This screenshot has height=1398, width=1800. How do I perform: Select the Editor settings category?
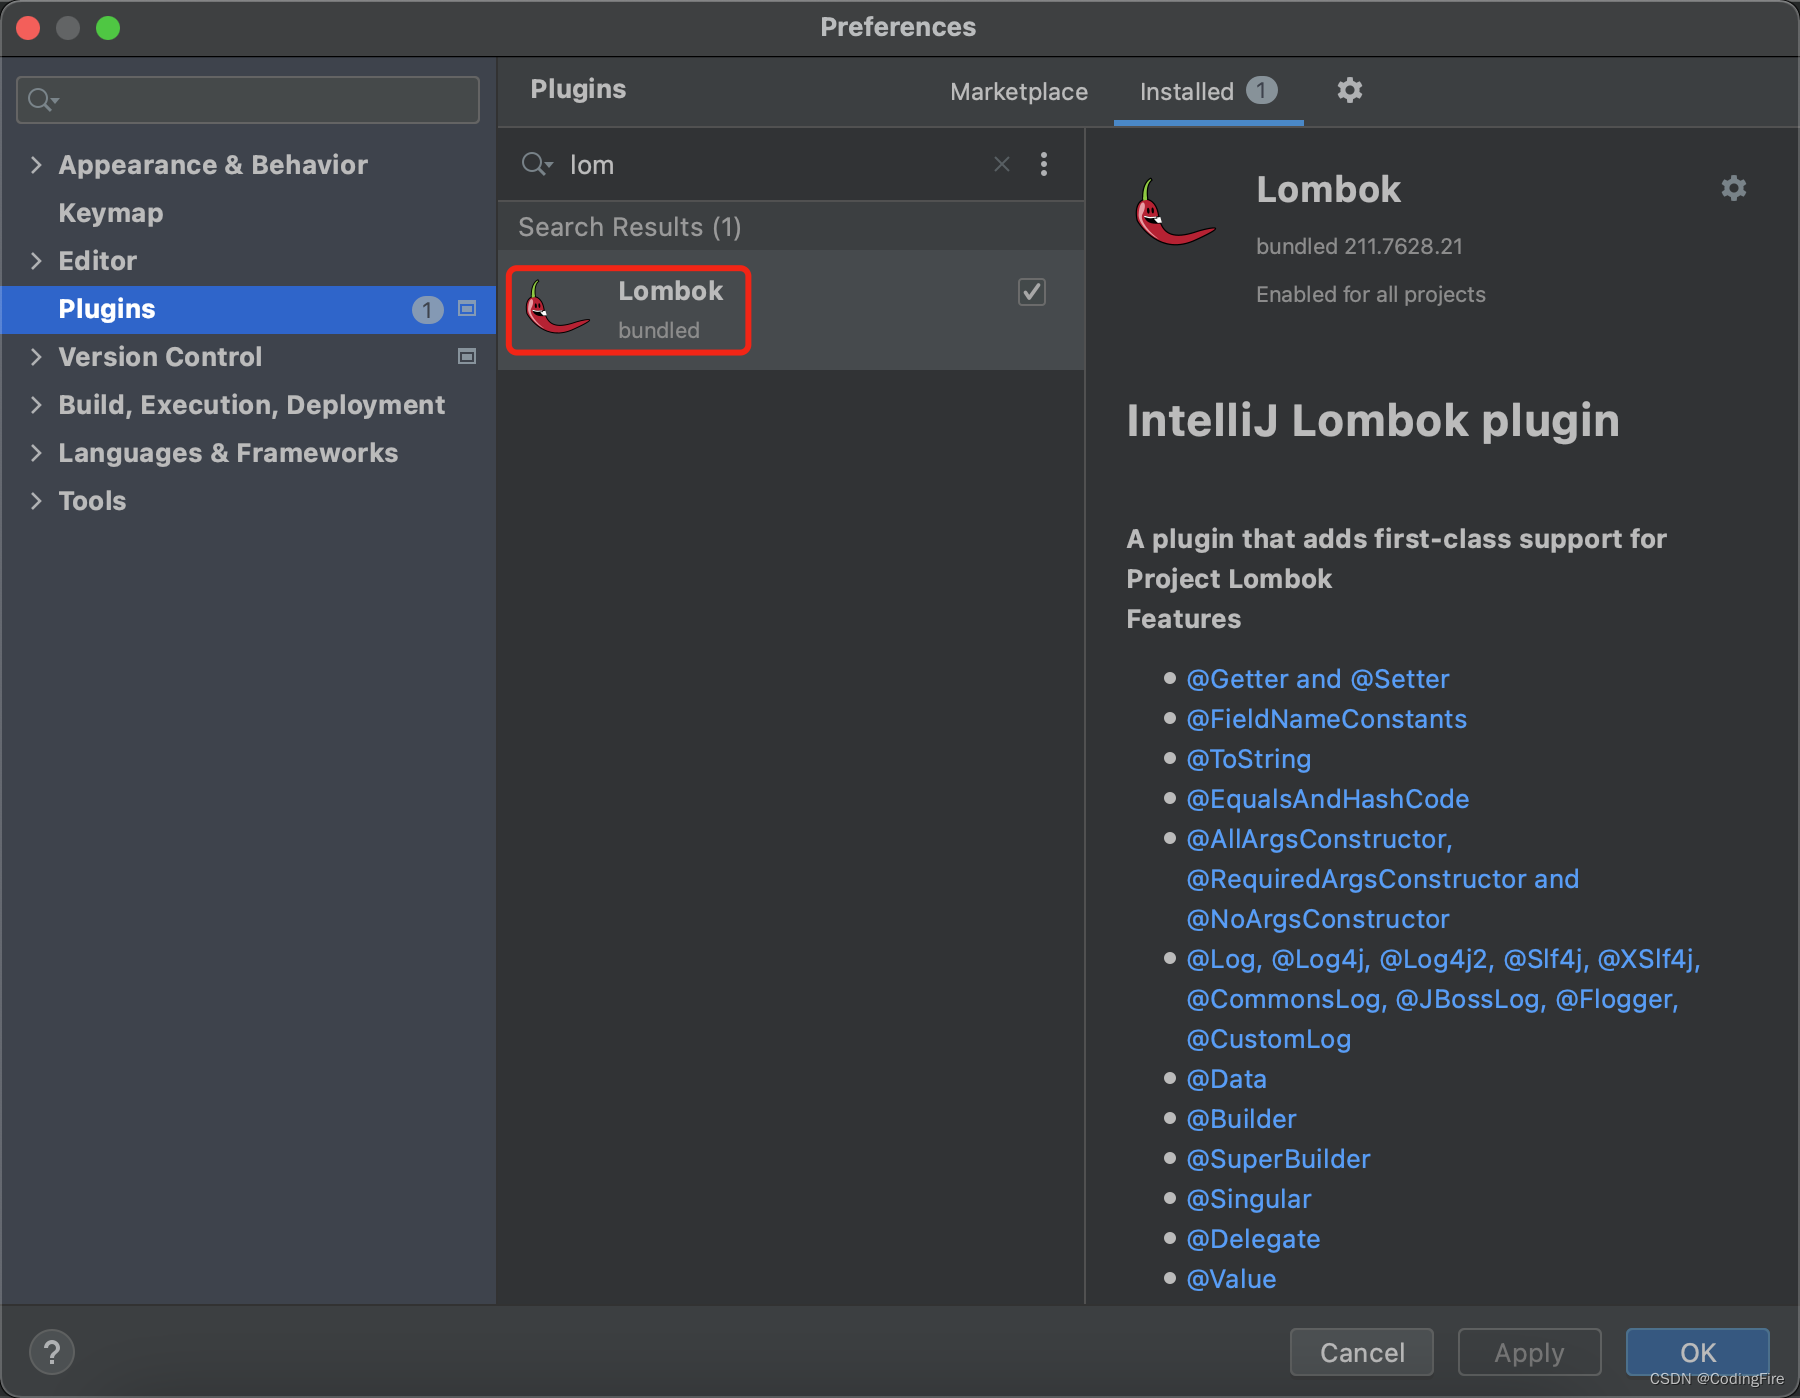(97, 261)
